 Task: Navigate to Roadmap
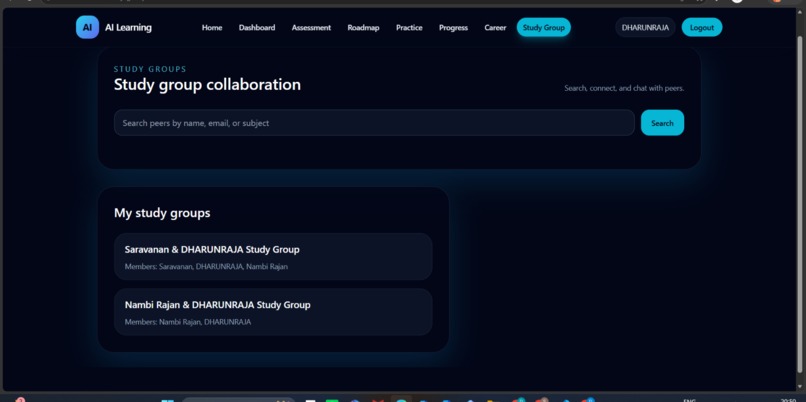point(363,28)
